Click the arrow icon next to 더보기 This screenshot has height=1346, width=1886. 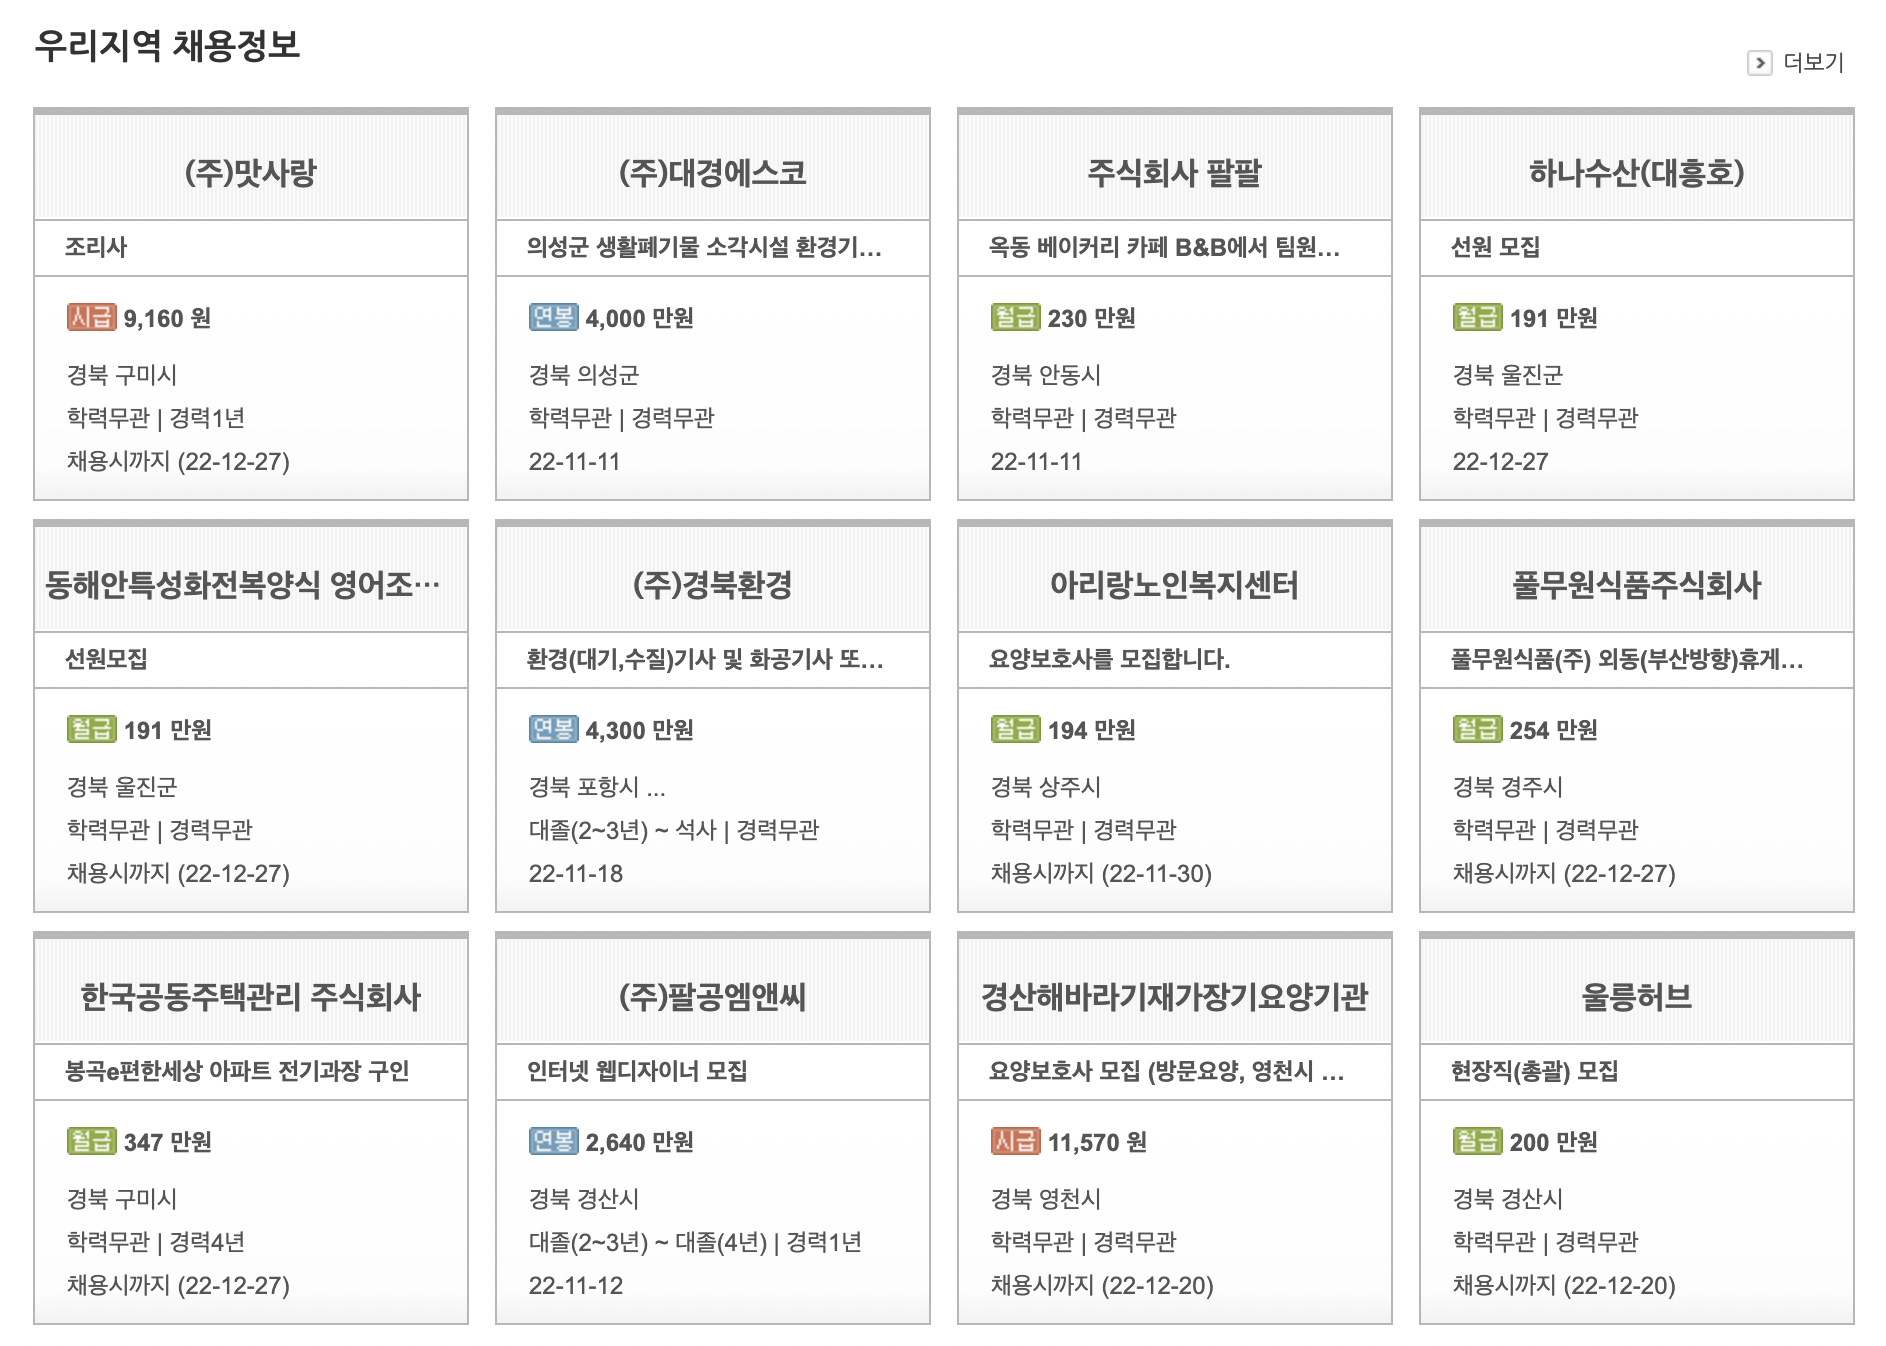pyautogui.click(x=1761, y=61)
